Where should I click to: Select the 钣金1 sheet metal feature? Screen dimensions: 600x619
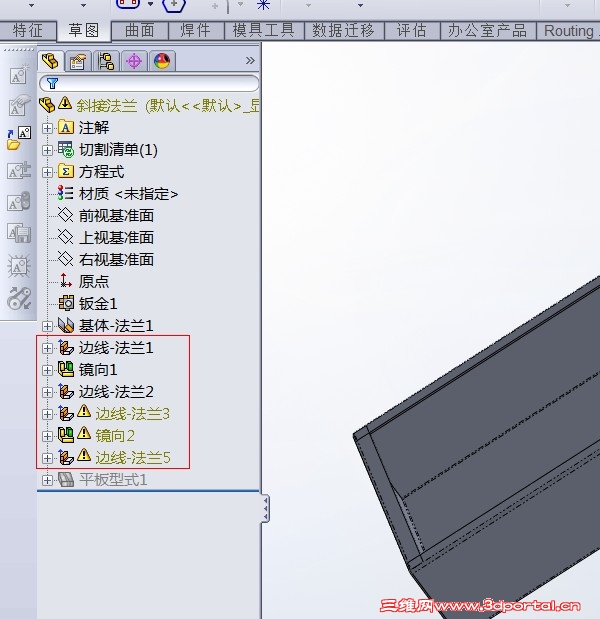tap(88, 304)
